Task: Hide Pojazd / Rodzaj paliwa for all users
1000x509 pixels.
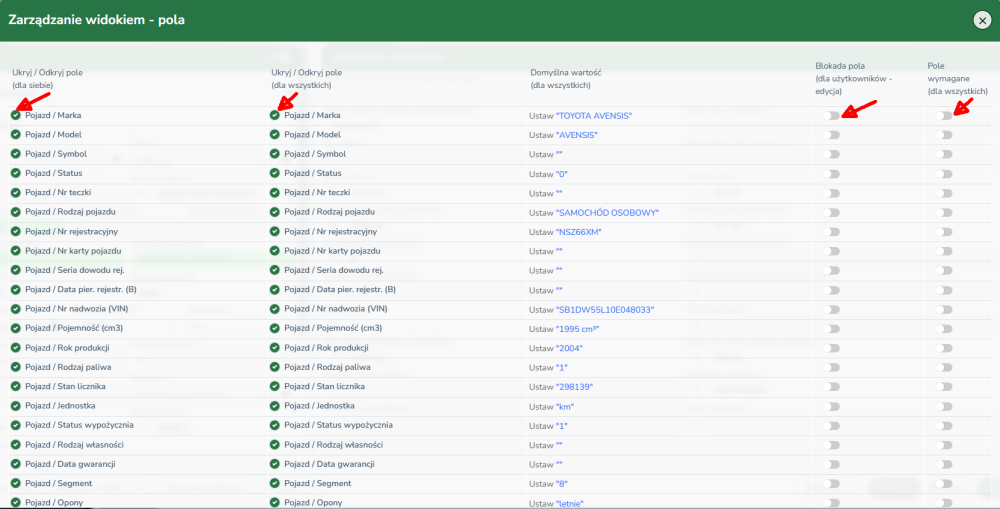Action: [x=274, y=367]
